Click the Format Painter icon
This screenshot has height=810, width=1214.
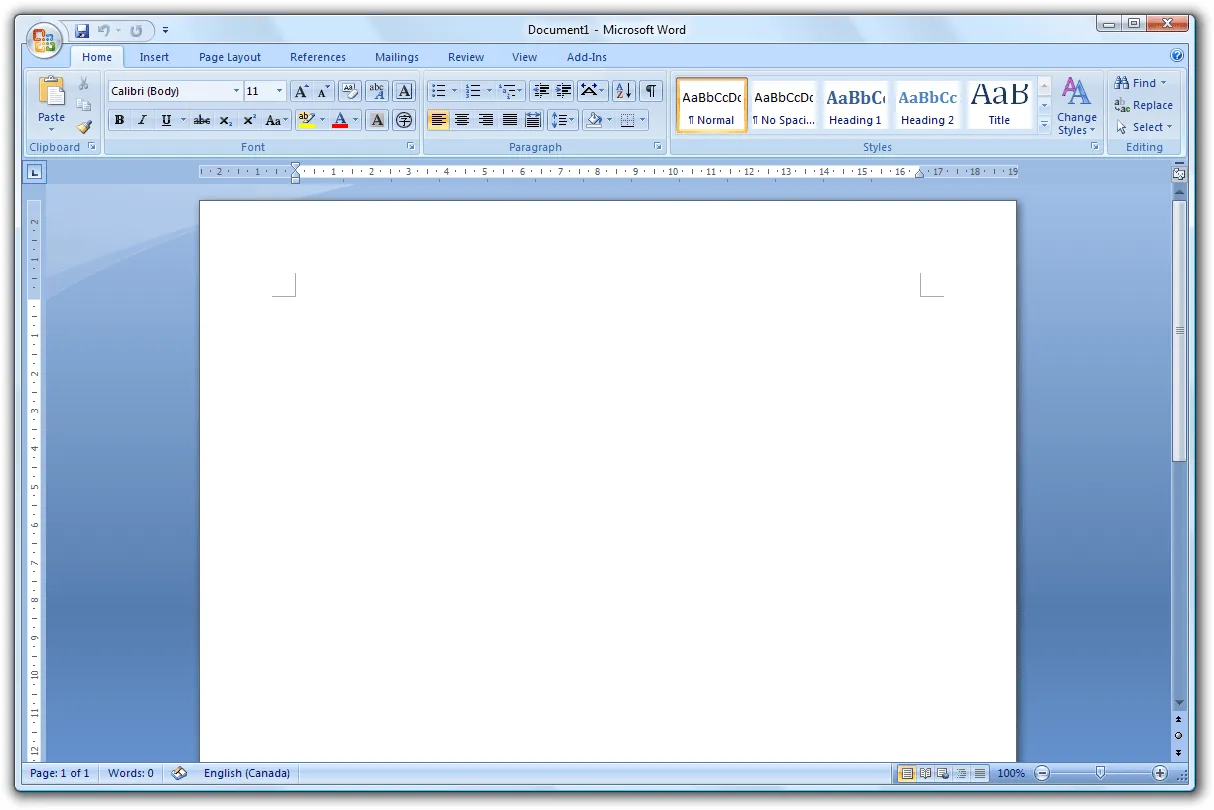(x=84, y=126)
